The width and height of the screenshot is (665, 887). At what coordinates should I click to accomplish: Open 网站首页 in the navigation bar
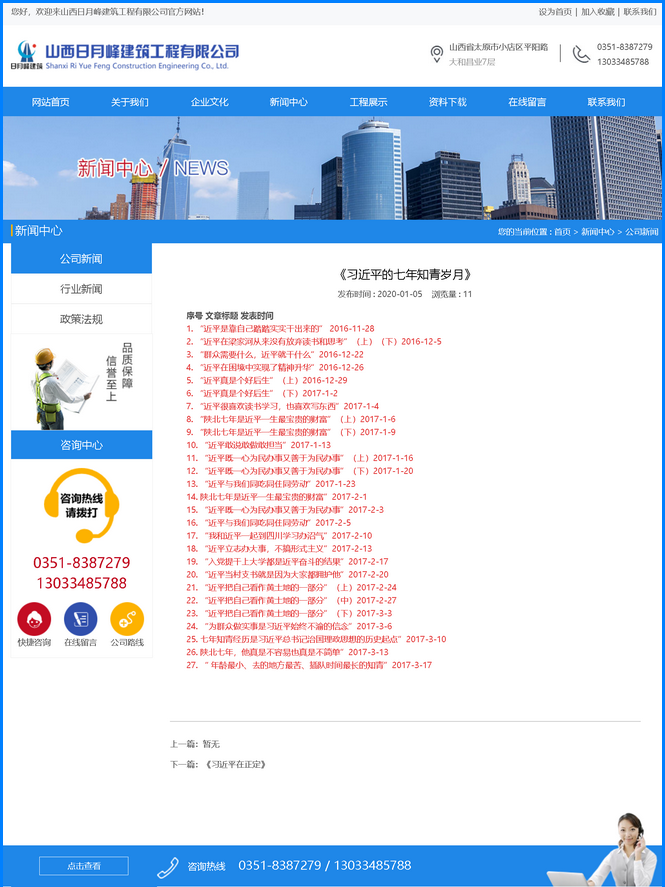point(51,102)
